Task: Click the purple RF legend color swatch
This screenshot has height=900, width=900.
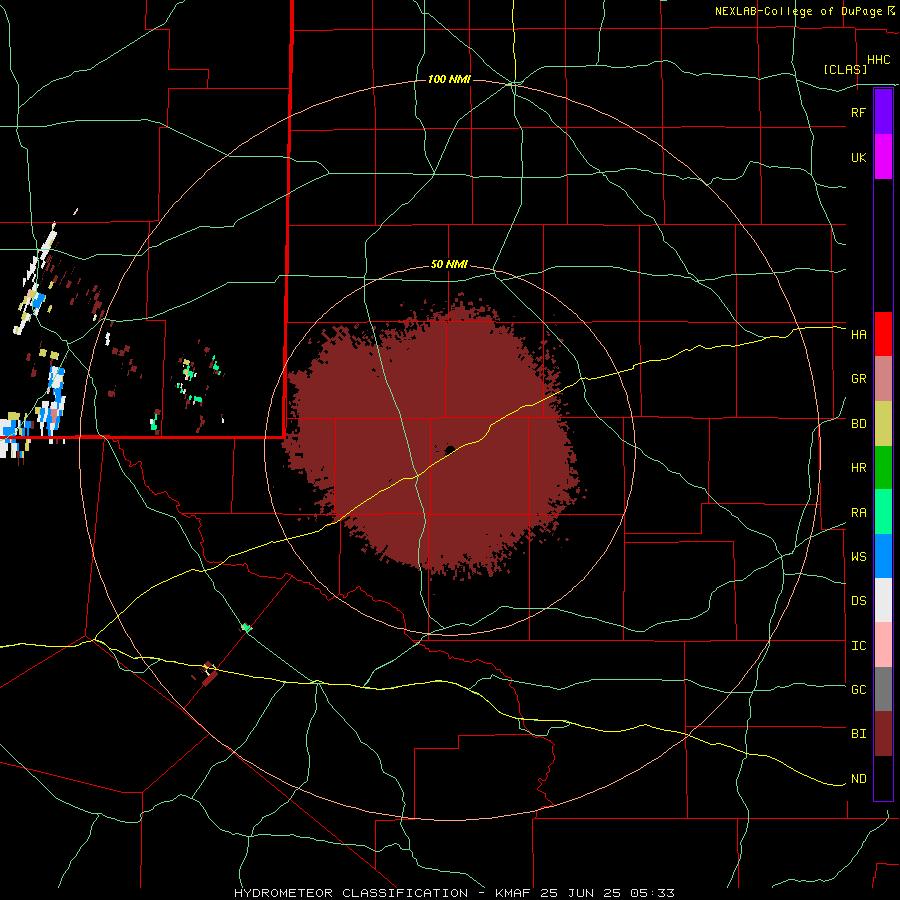Action: click(x=883, y=112)
